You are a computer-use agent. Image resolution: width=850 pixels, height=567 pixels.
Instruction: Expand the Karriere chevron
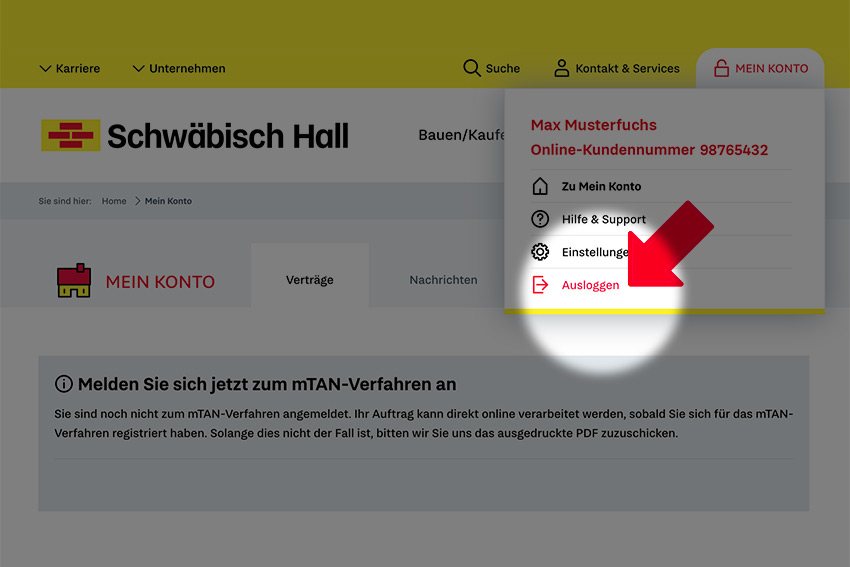[x=45, y=69]
